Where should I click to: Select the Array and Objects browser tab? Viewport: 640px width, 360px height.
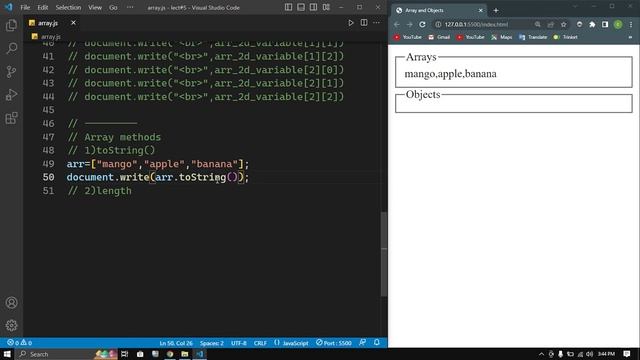pos(439,10)
